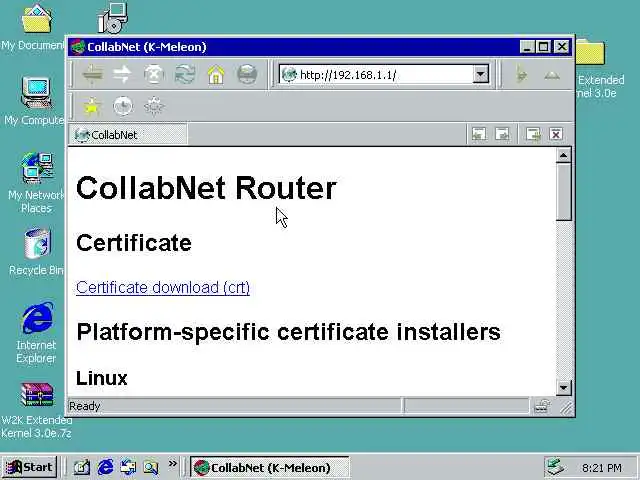640x480 pixels.
Task: Click the CollabNet Router heading
Action: click(x=206, y=188)
